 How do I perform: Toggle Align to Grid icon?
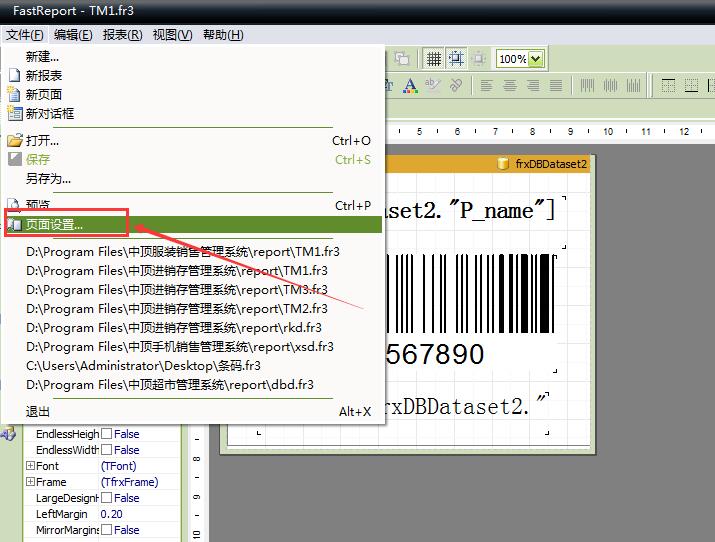[x=456, y=59]
